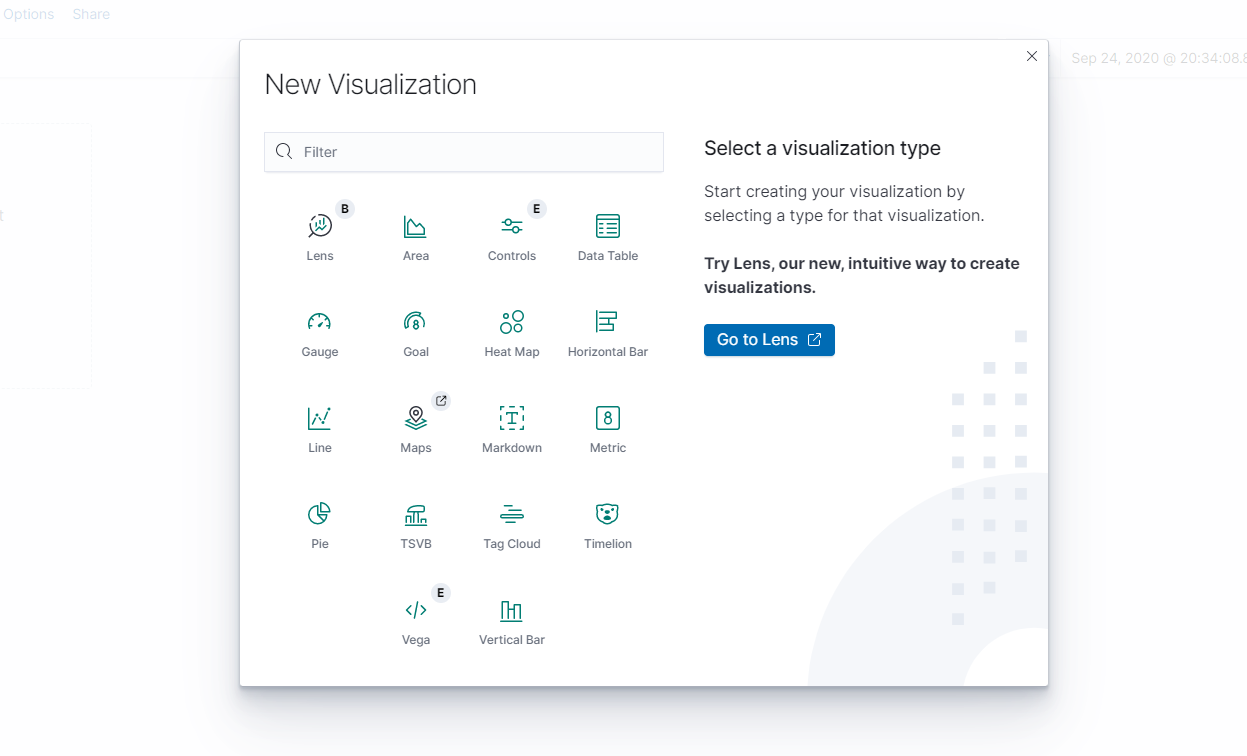Image resolution: width=1247 pixels, height=756 pixels.
Task: Select the Line chart icon
Action: tap(319, 418)
